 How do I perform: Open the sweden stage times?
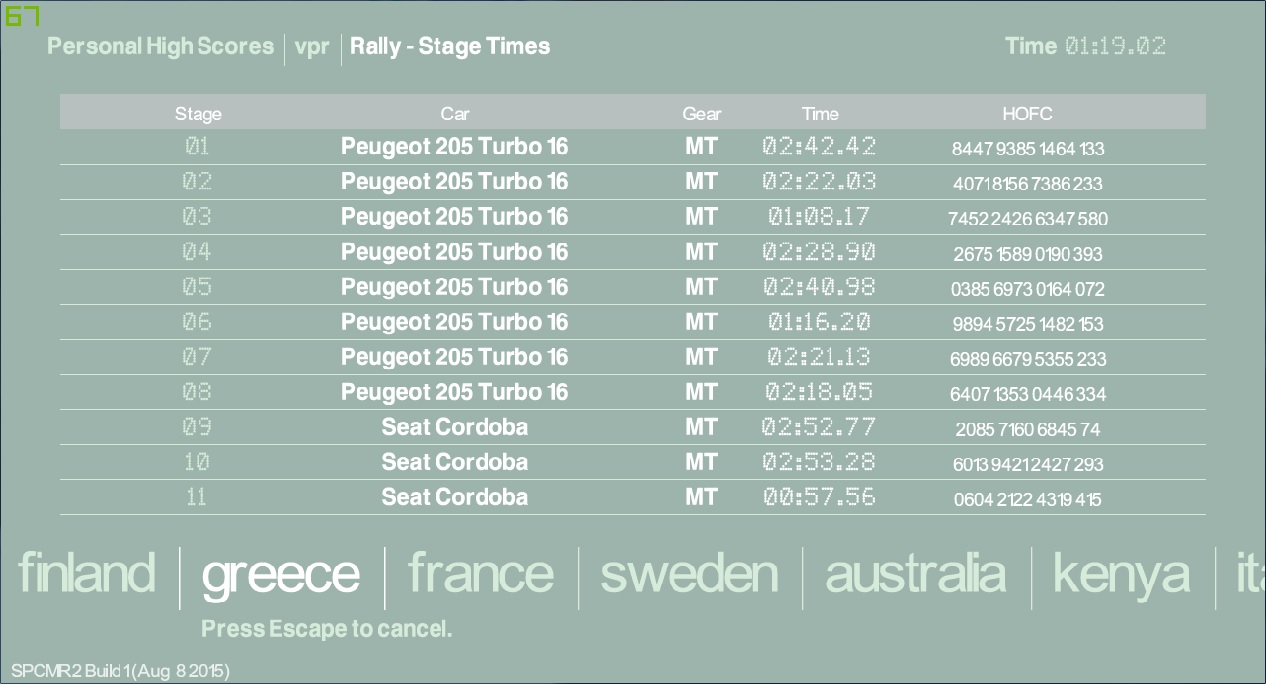pyautogui.click(x=689, y=574)
